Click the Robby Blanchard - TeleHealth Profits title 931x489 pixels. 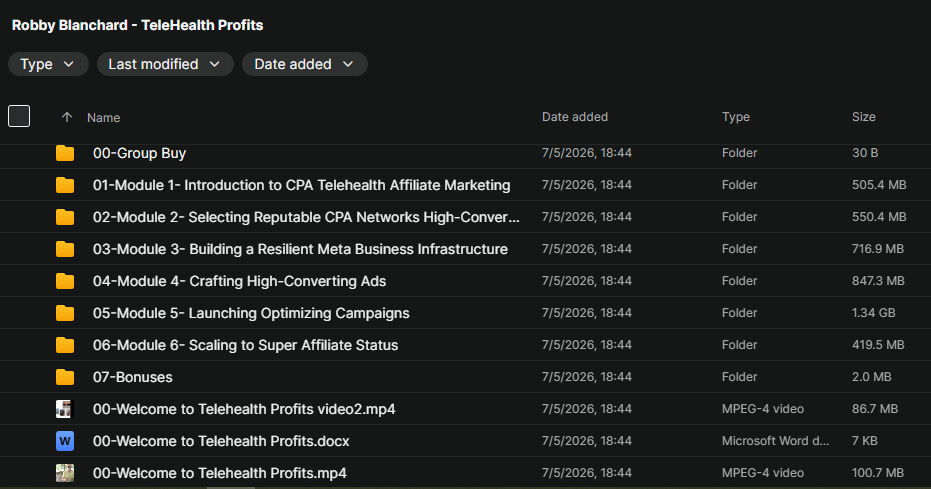pos(138,25)
